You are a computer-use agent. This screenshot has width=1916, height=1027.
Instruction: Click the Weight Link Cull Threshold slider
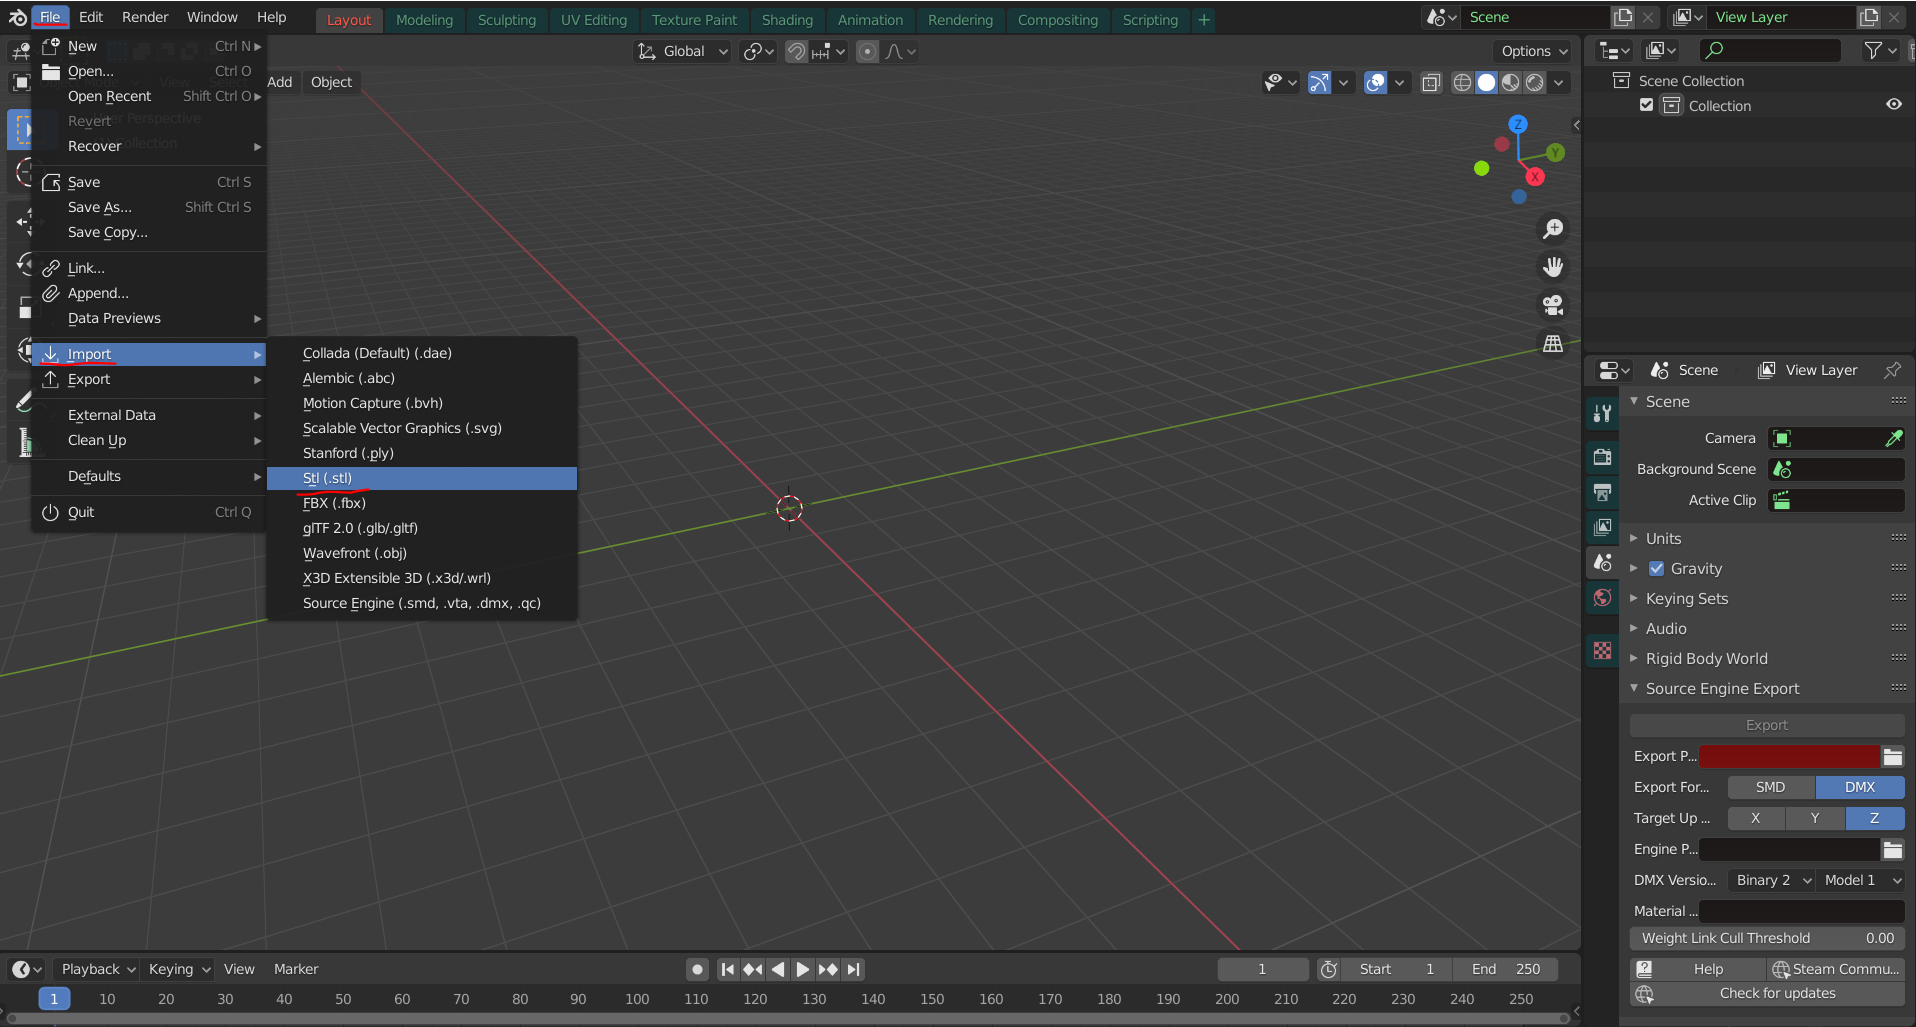point(1767,938)
